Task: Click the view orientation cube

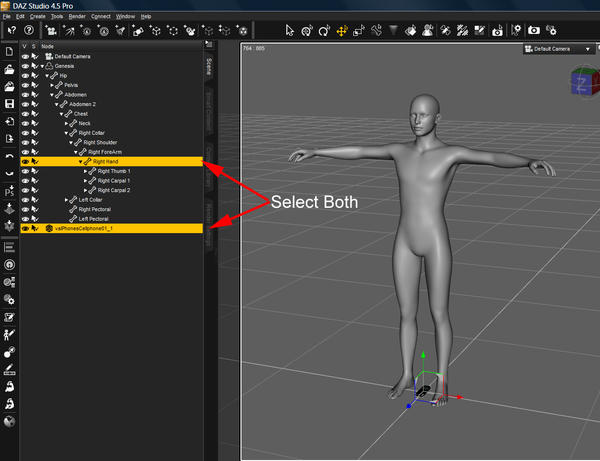Action: (x=584, y=81)
